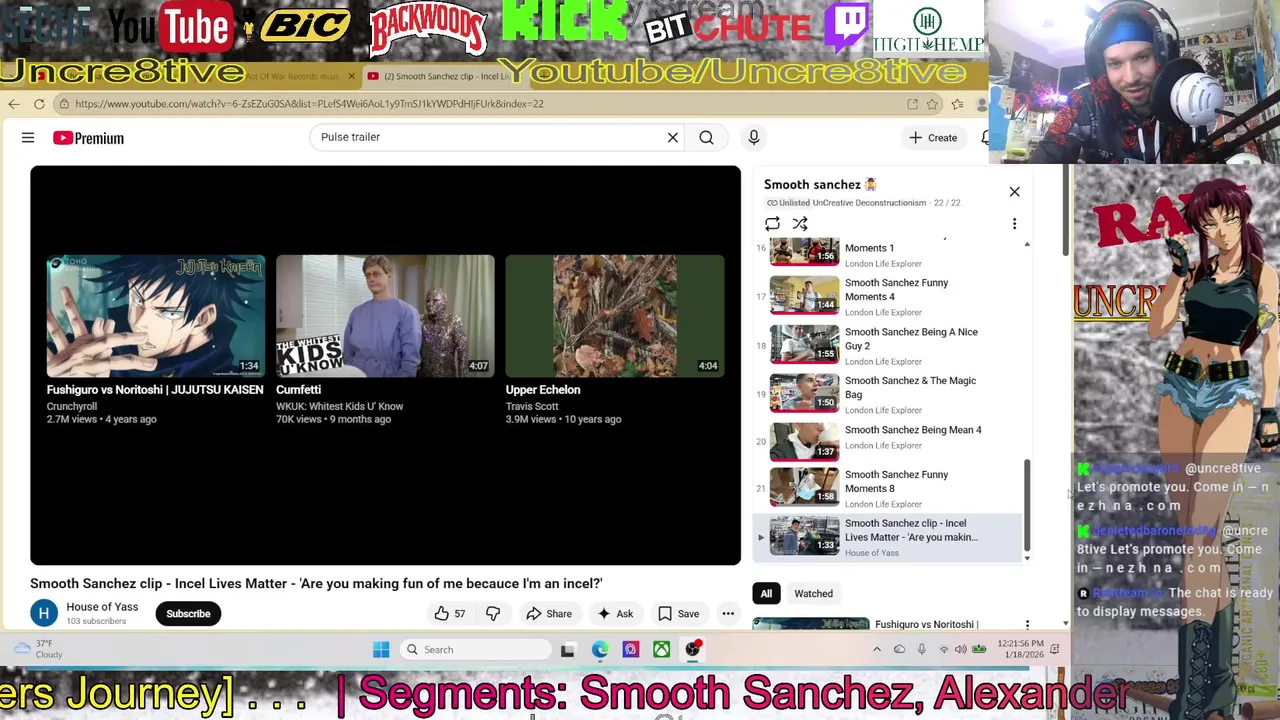1280x720 pixels.
Task: Open battery status tray icon
Action: tap(979, 650)
